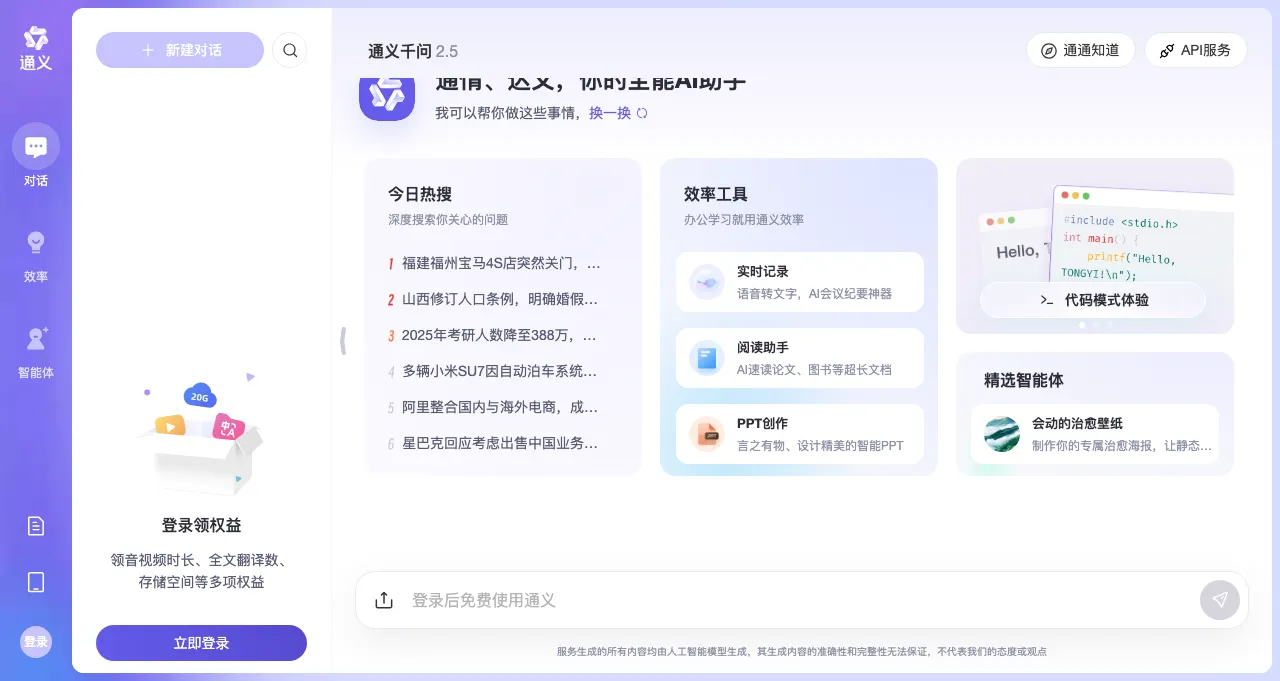Click the 登录 avatar in sidebar
The image size is (1280, 681).
[x=36, y=641]
